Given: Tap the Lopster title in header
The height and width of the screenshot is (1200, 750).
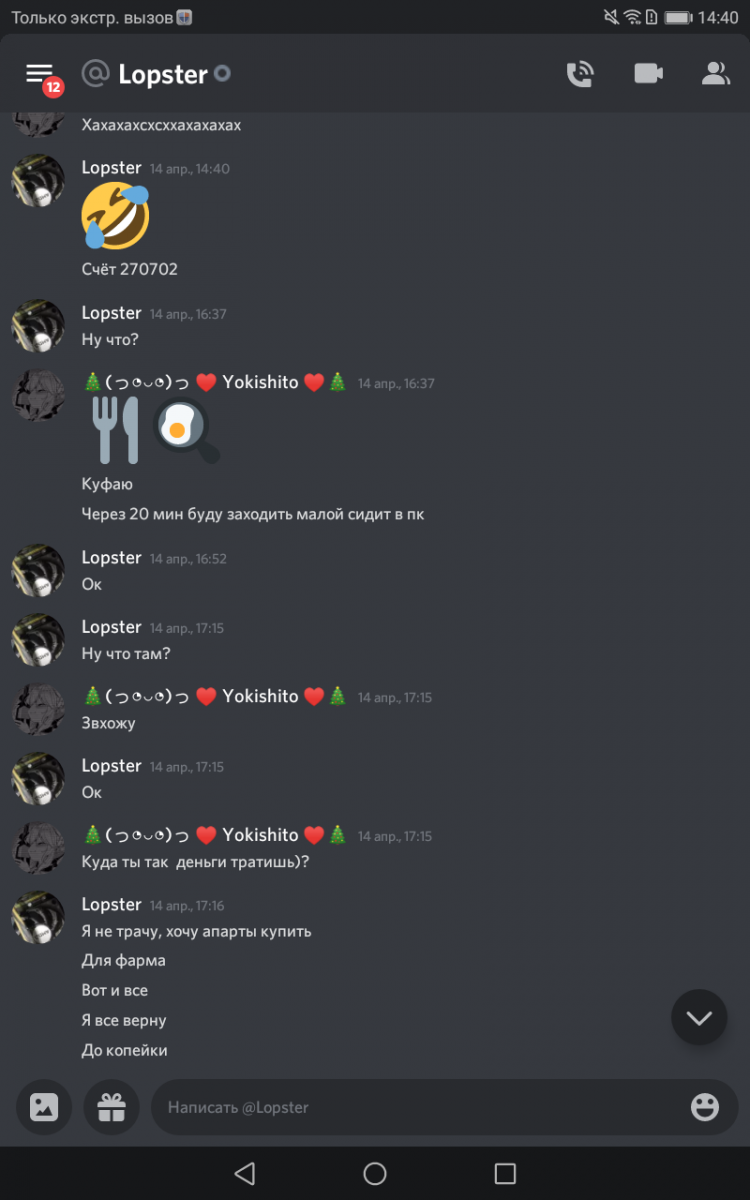Looking at the screenshot, I should (163, 74).
